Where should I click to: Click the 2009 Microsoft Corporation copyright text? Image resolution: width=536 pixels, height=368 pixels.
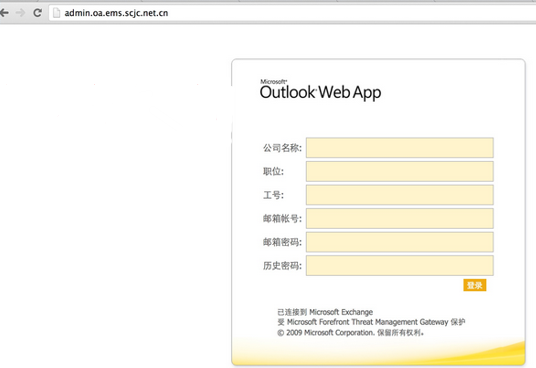350,332
